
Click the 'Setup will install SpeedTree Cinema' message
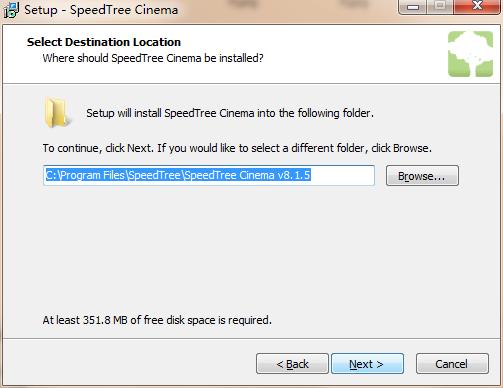pyautogui.click(x=230, y=113)
